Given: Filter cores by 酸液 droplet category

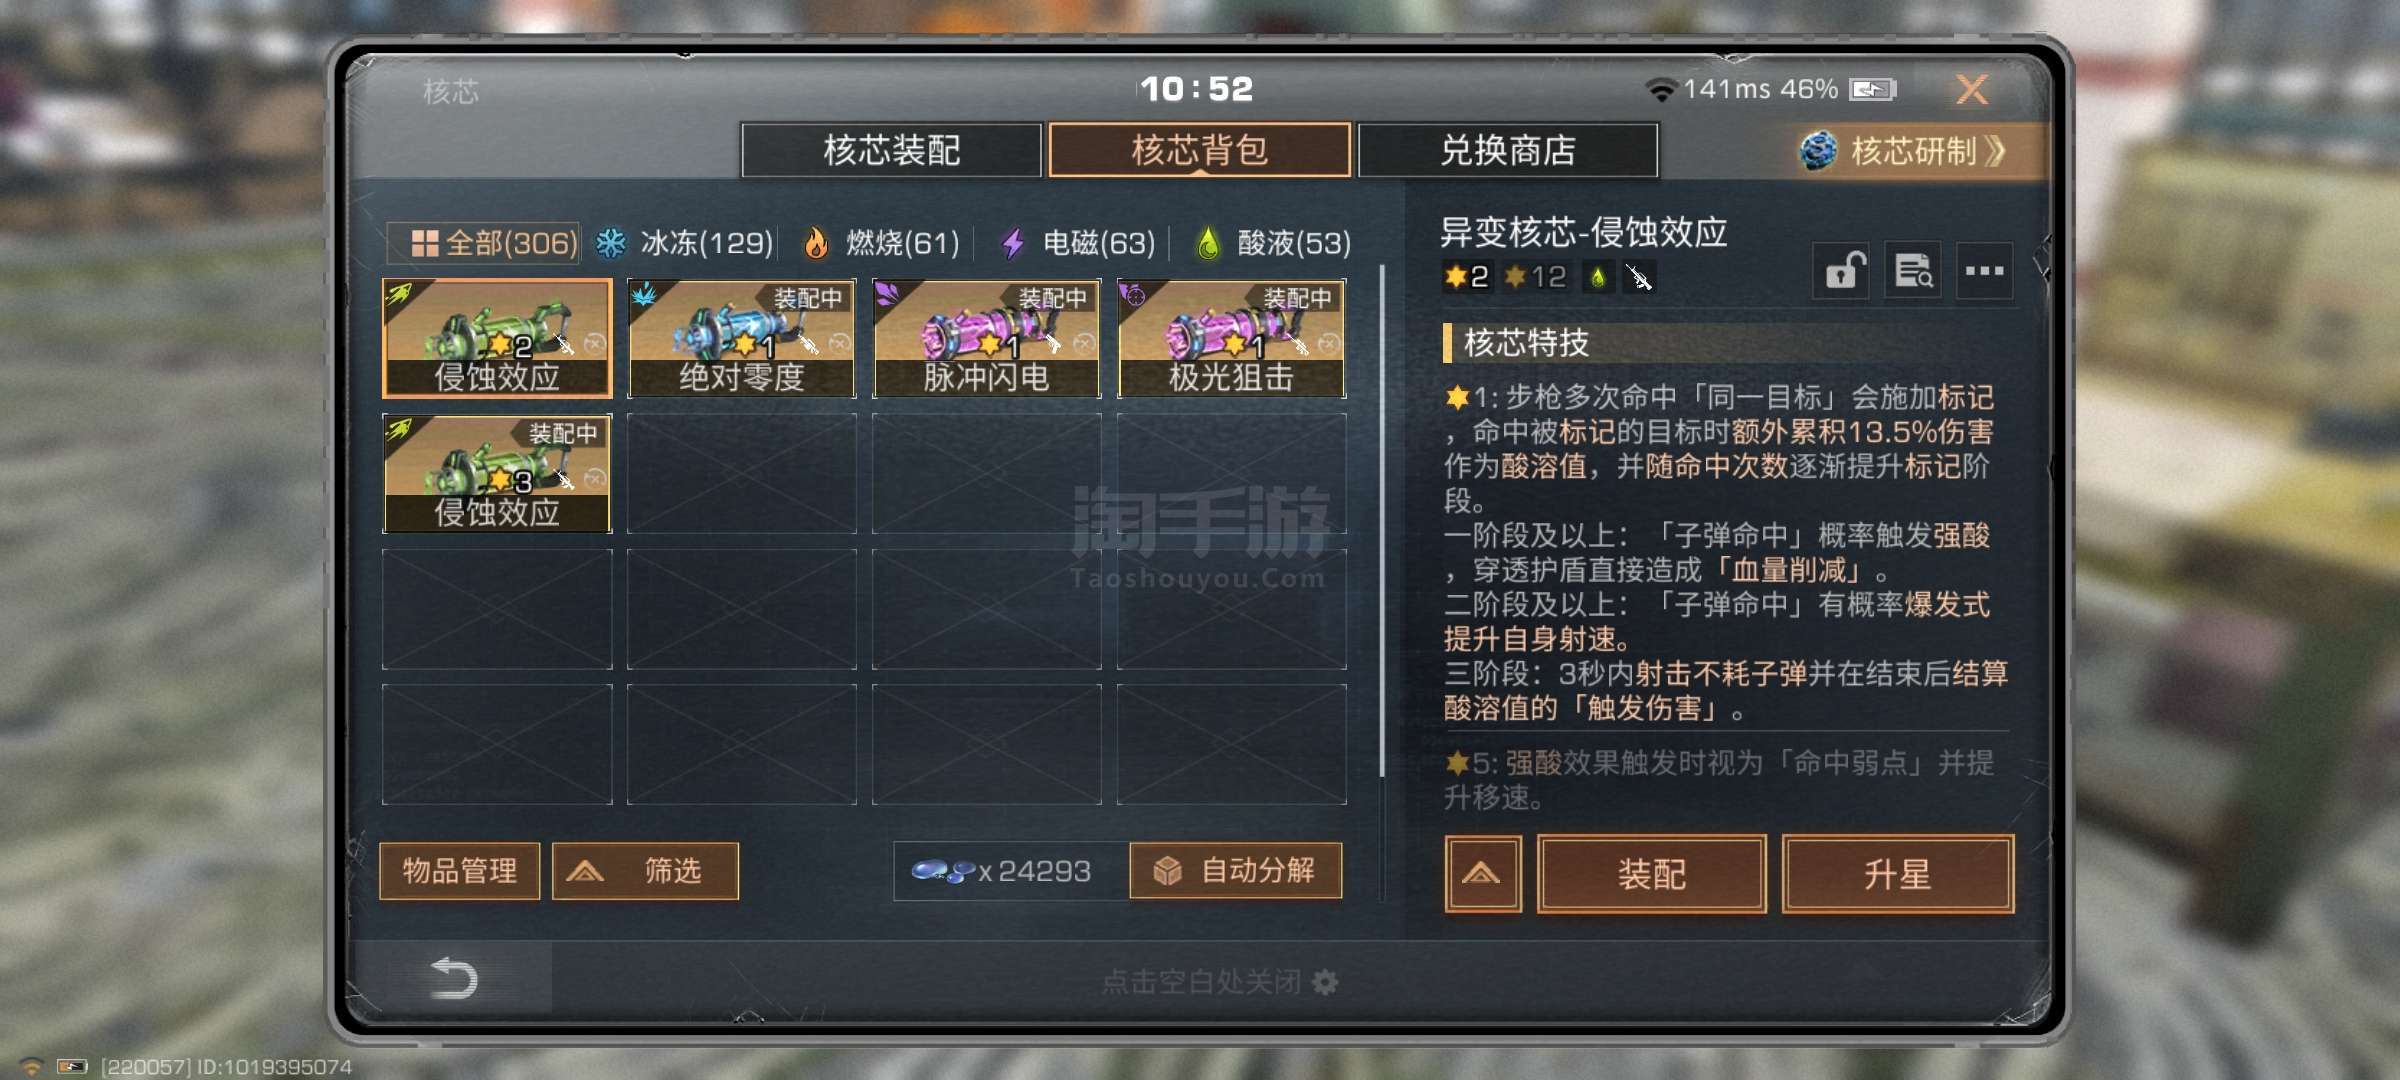Looking at the screenshot, I should point(1273,243).
